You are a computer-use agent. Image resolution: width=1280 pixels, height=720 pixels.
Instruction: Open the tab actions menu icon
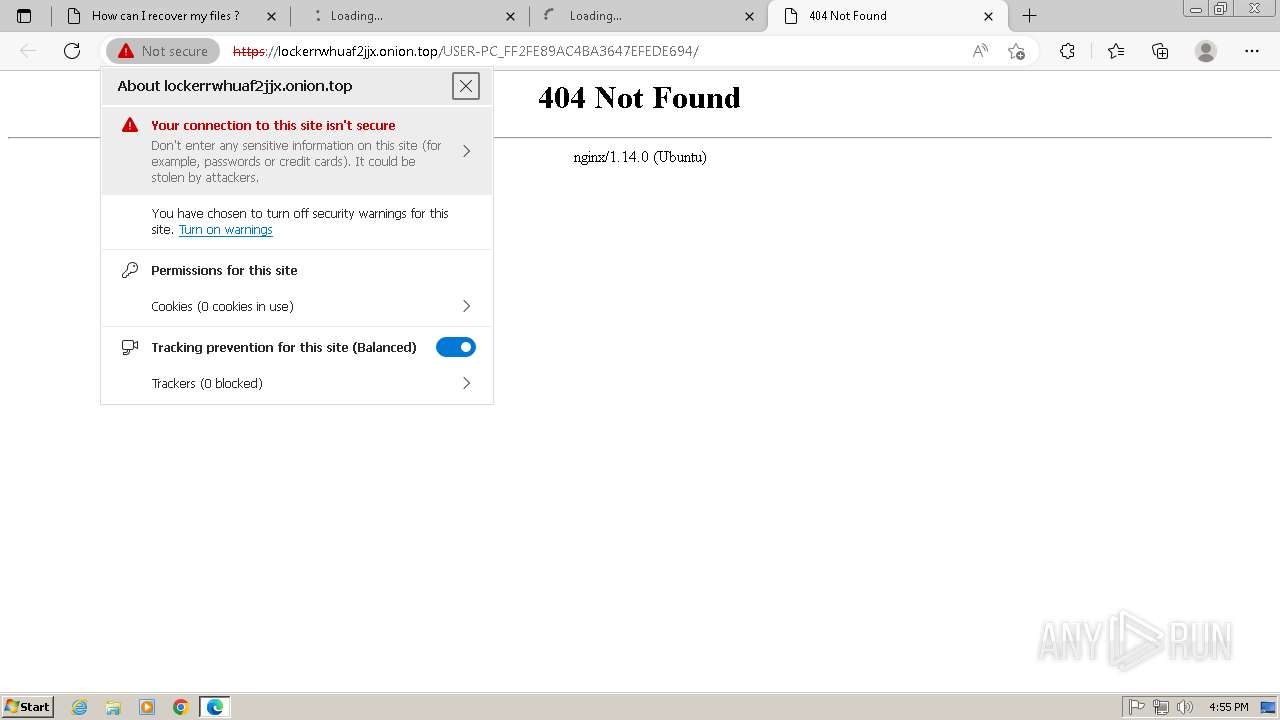coord(24,16)
